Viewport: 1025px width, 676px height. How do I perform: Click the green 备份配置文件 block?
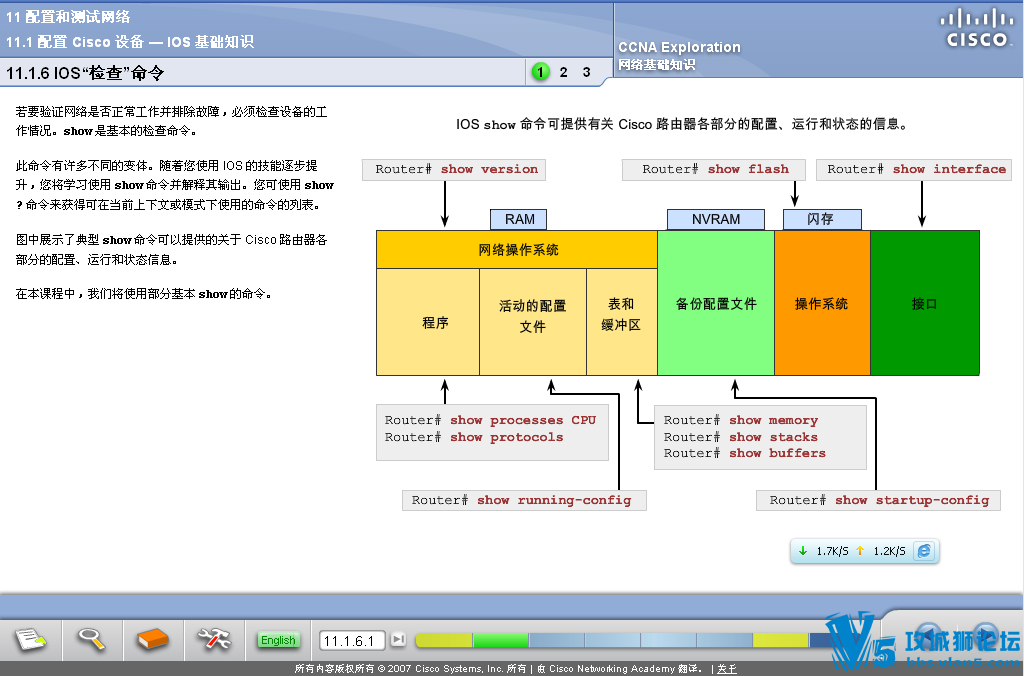pos(716,303)
